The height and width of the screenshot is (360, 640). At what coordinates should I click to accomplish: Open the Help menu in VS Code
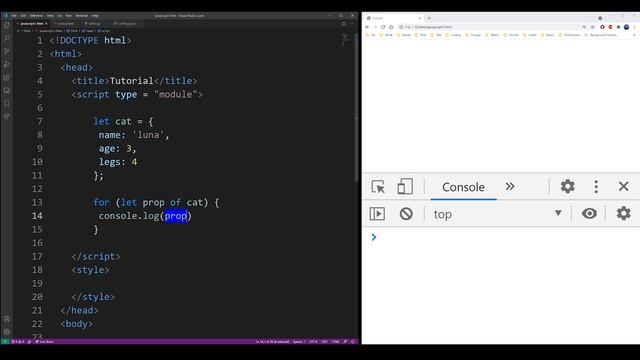[95, 16]
